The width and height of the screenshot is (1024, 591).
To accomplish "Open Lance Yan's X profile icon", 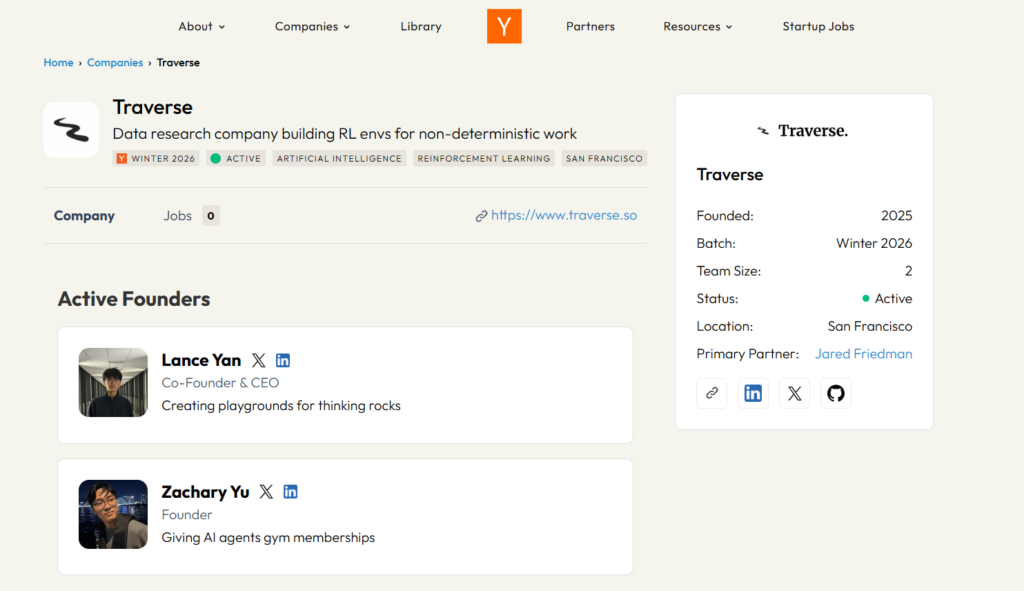I will 259,360.
